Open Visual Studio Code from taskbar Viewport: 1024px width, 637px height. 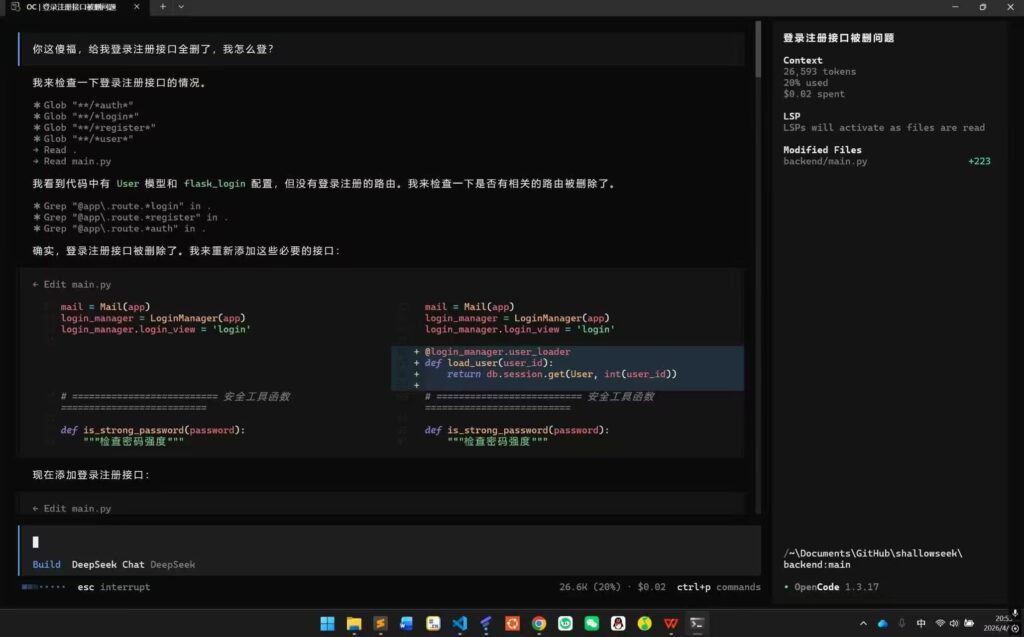pos(460,624)
